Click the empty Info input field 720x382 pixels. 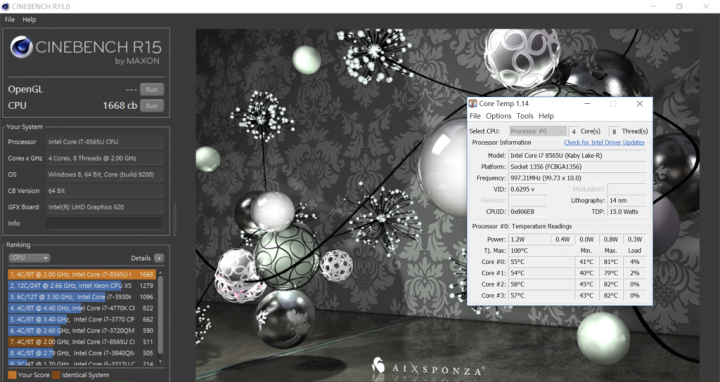coord(105,223)
